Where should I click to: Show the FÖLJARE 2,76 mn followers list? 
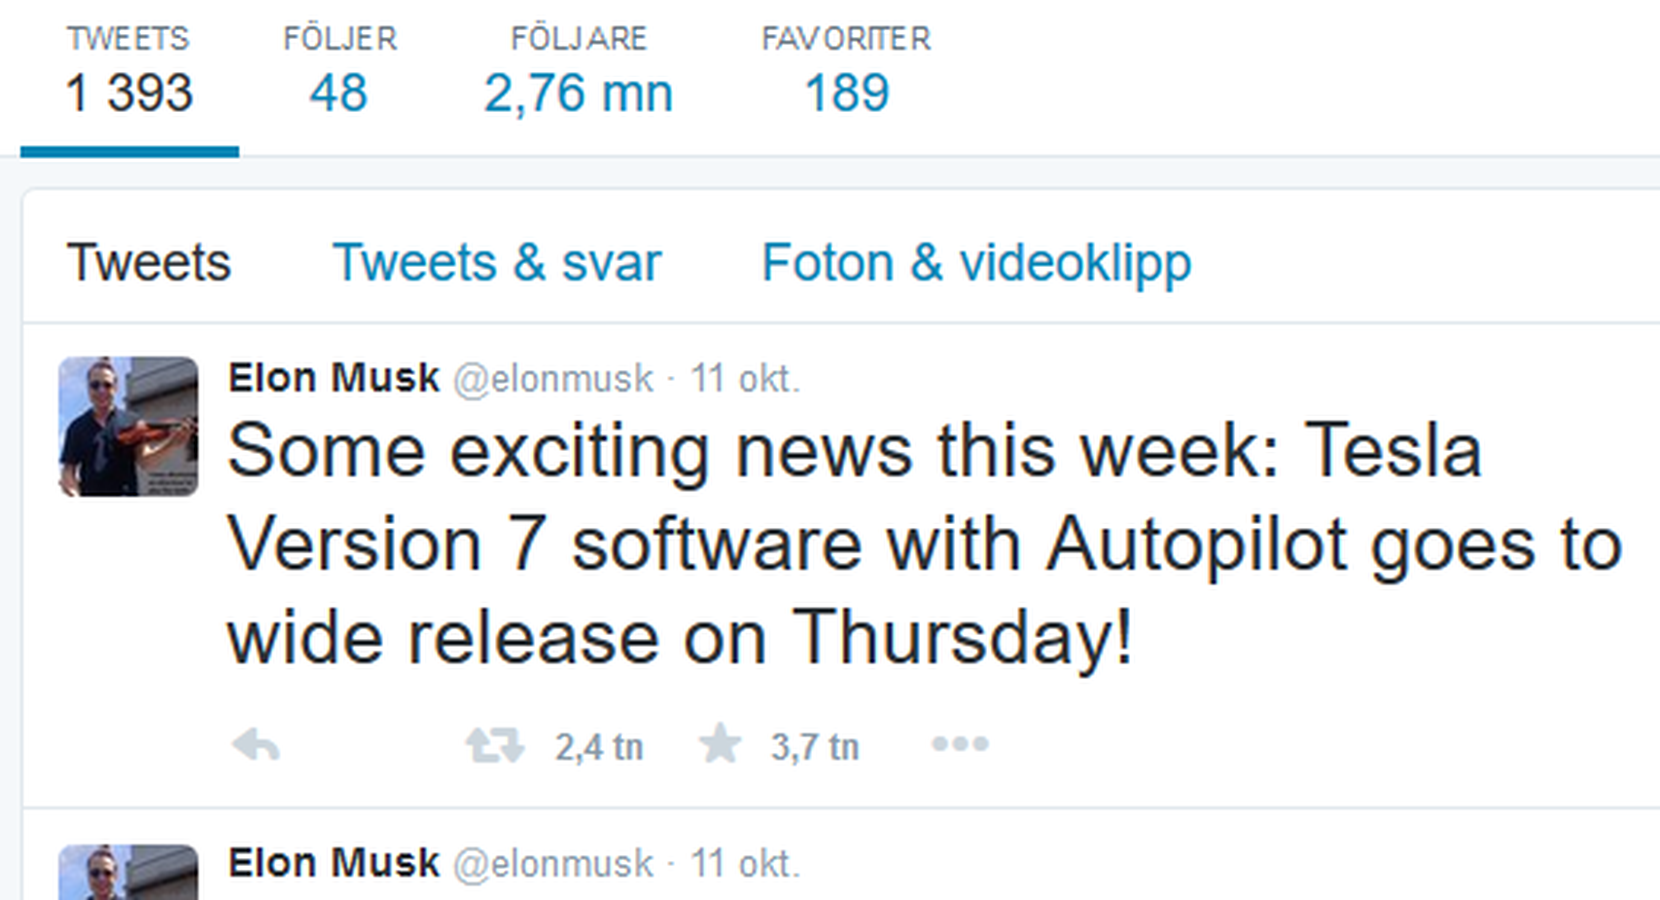tap(578, 71)
